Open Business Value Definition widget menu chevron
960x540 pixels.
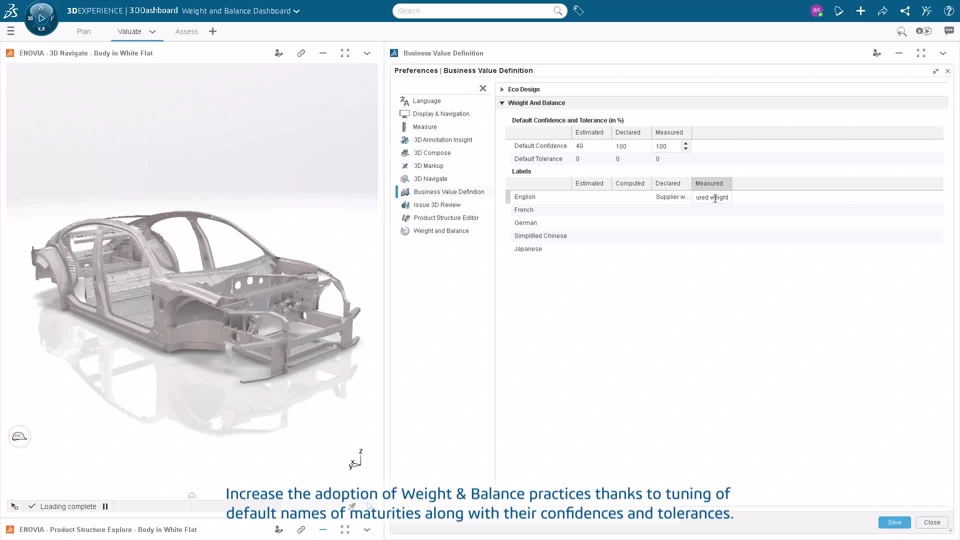click(x=943, y=53)
